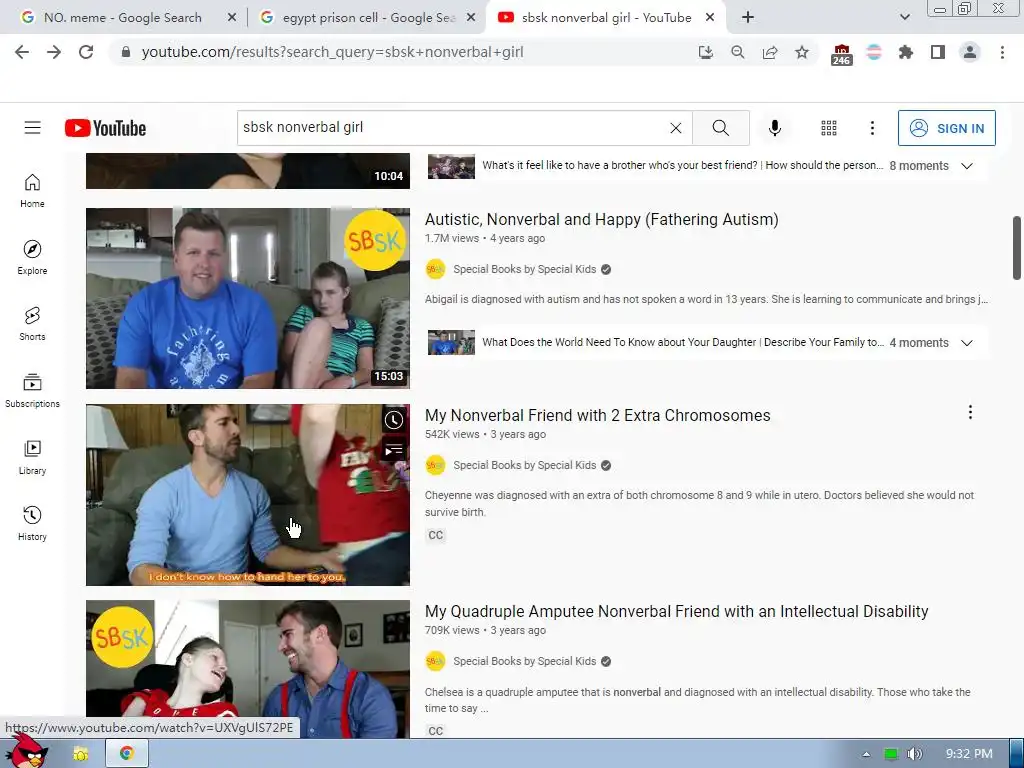Clear the search box with the X icon

click(676, 128)
